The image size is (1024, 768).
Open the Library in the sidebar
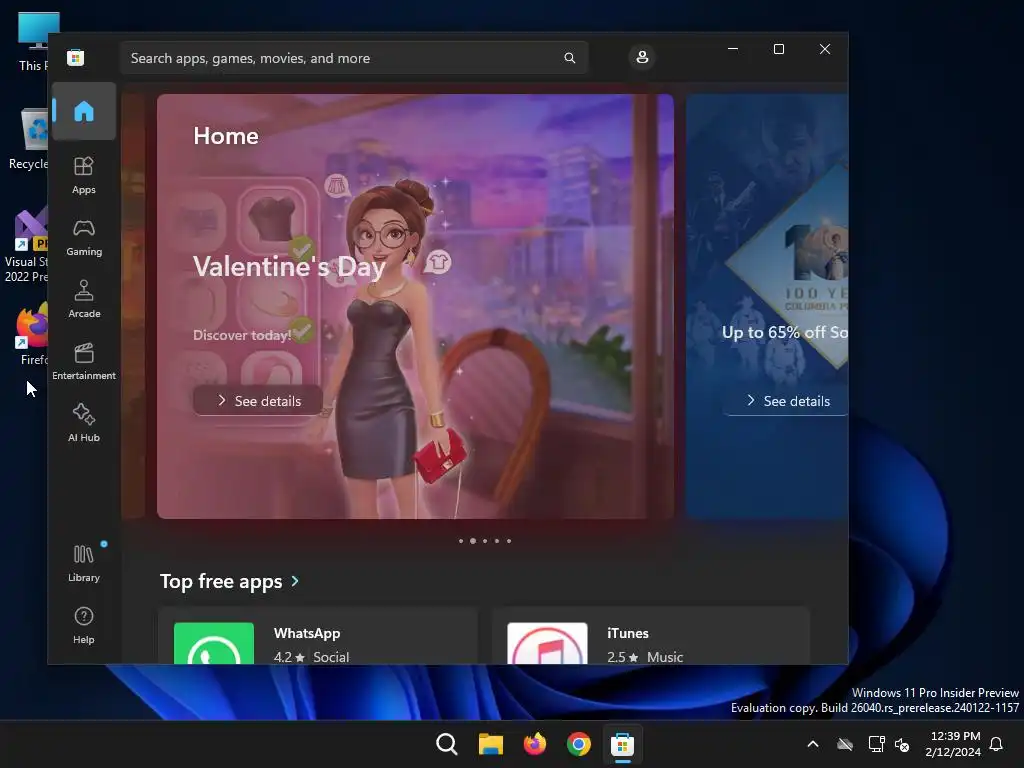tap(84, 563)
